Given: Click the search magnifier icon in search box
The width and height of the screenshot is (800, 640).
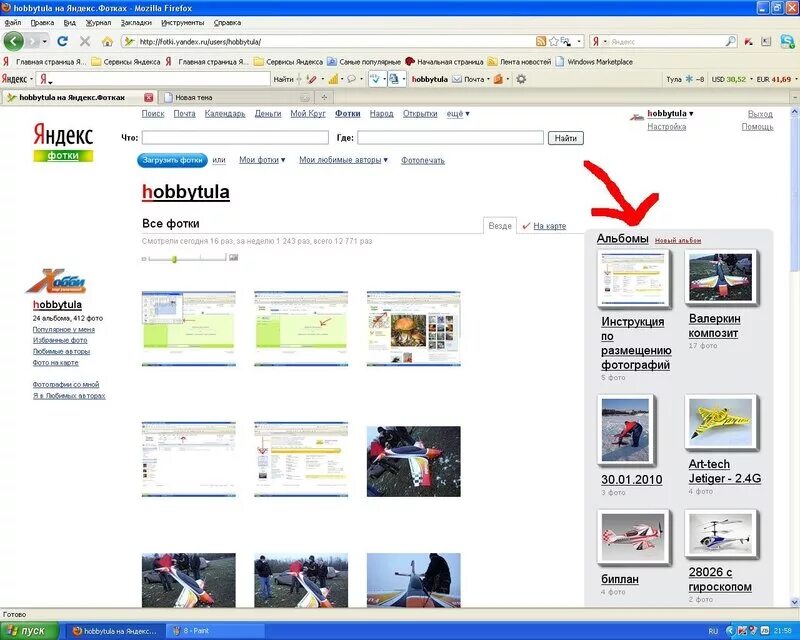Looking at the screenshot, I should [731, 41].
